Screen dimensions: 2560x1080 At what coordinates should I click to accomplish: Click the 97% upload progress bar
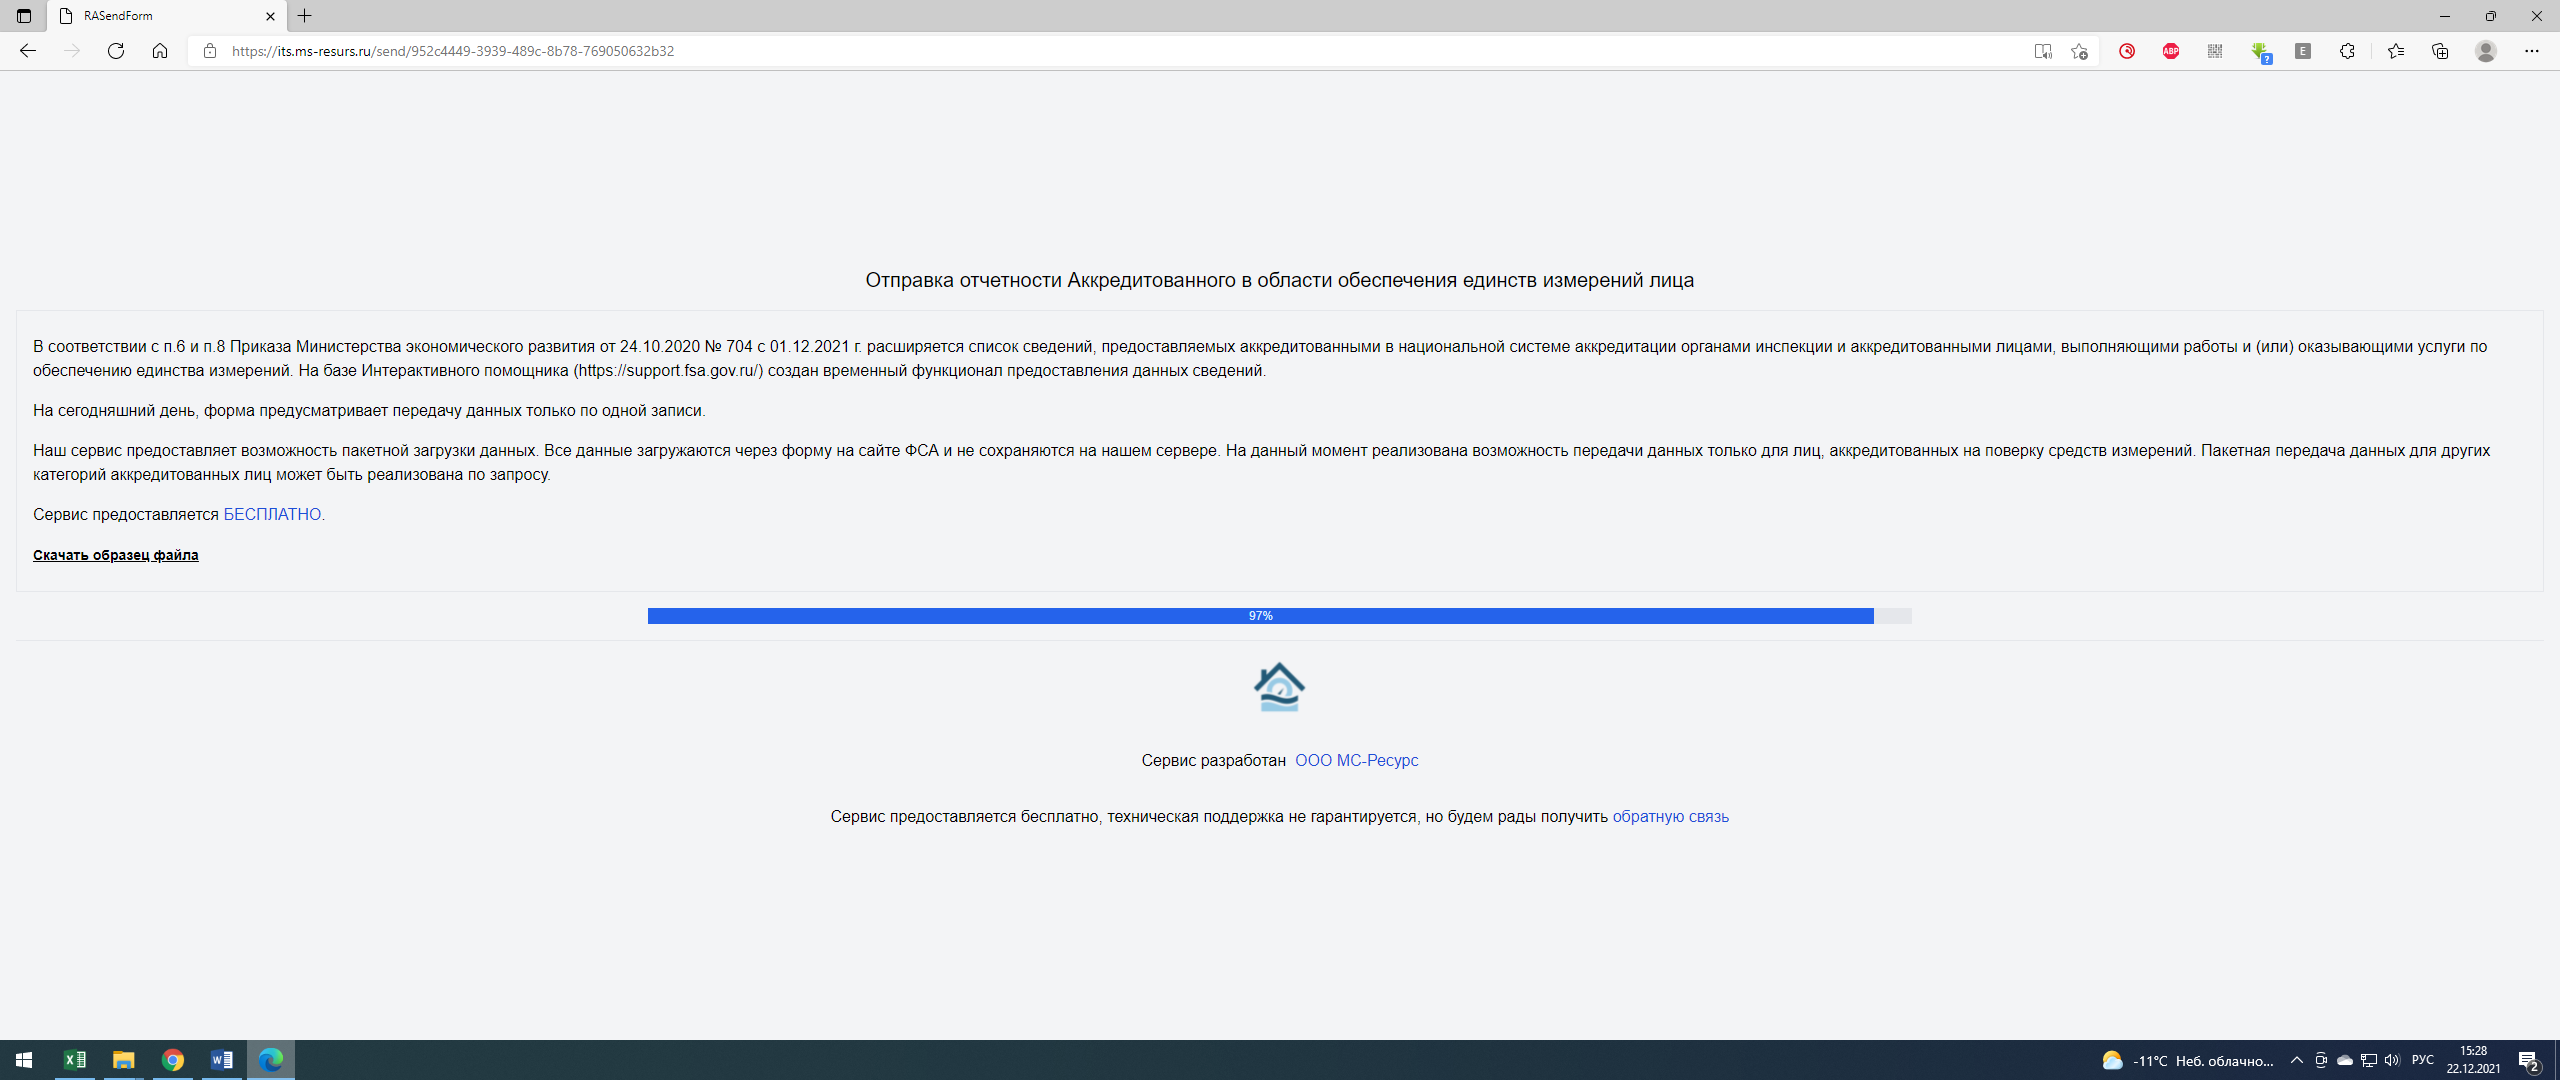coord(1260,616)
